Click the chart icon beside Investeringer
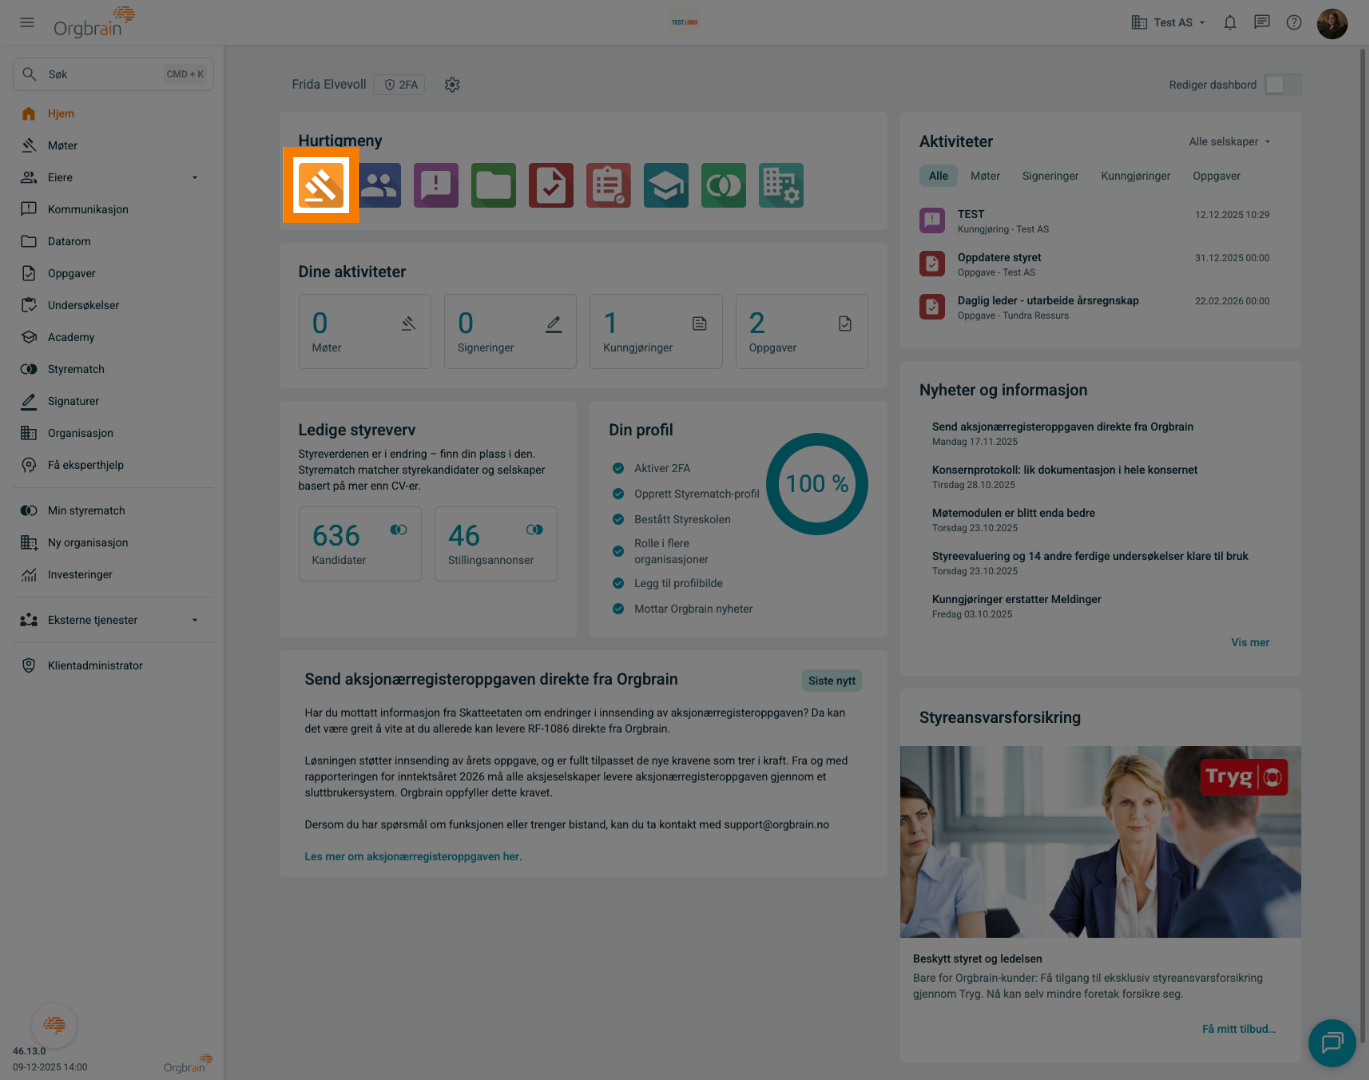 tap(29, 575)
